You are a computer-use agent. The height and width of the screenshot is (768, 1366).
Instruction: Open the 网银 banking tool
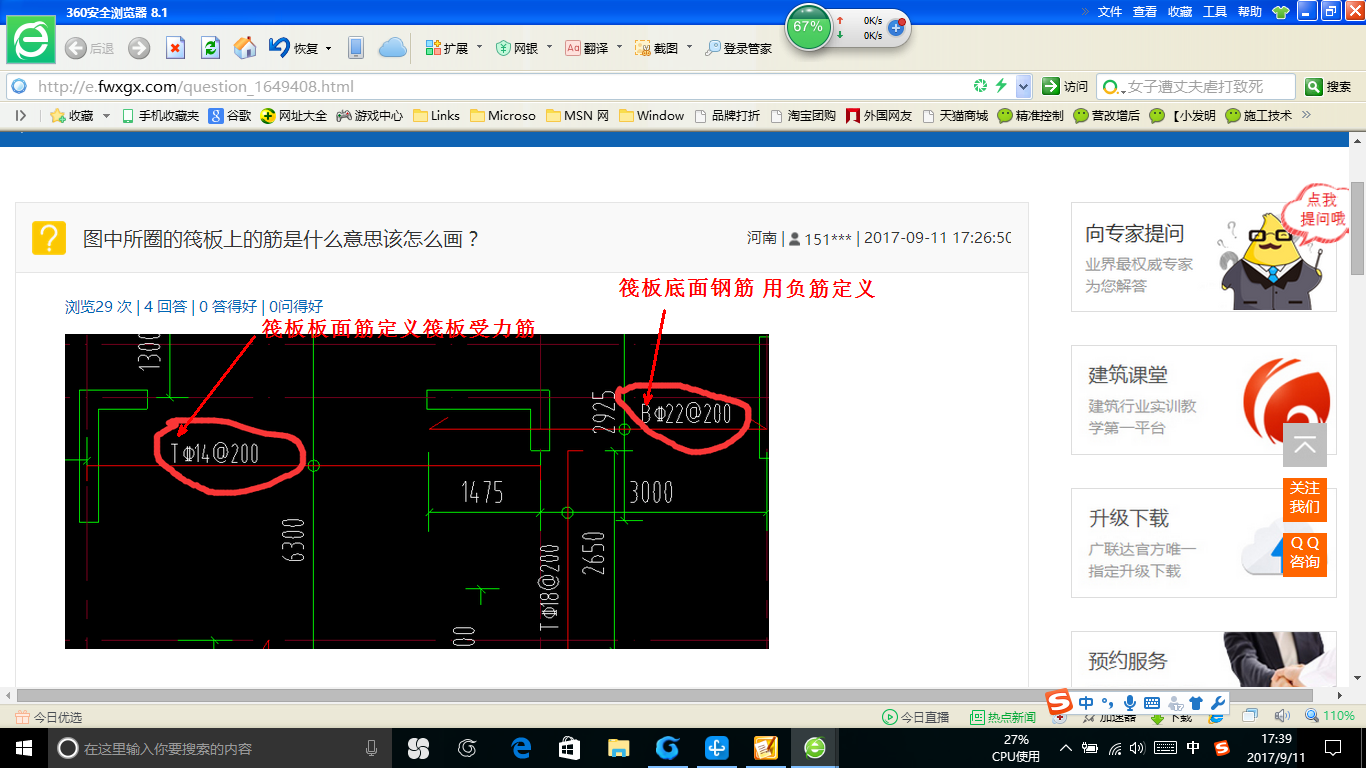click(517, 48)
